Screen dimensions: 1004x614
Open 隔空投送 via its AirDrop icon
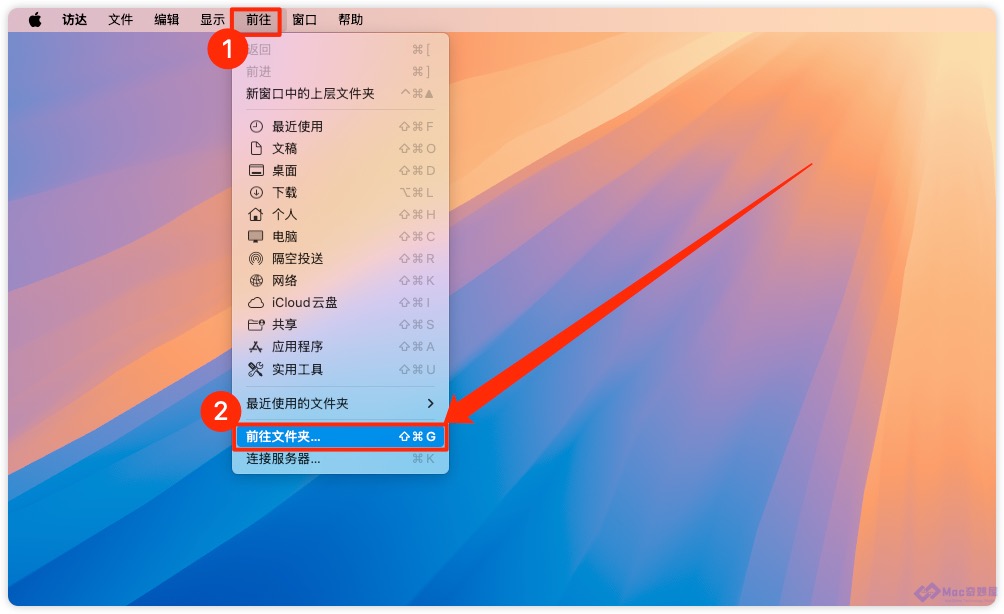coord(255,259)
